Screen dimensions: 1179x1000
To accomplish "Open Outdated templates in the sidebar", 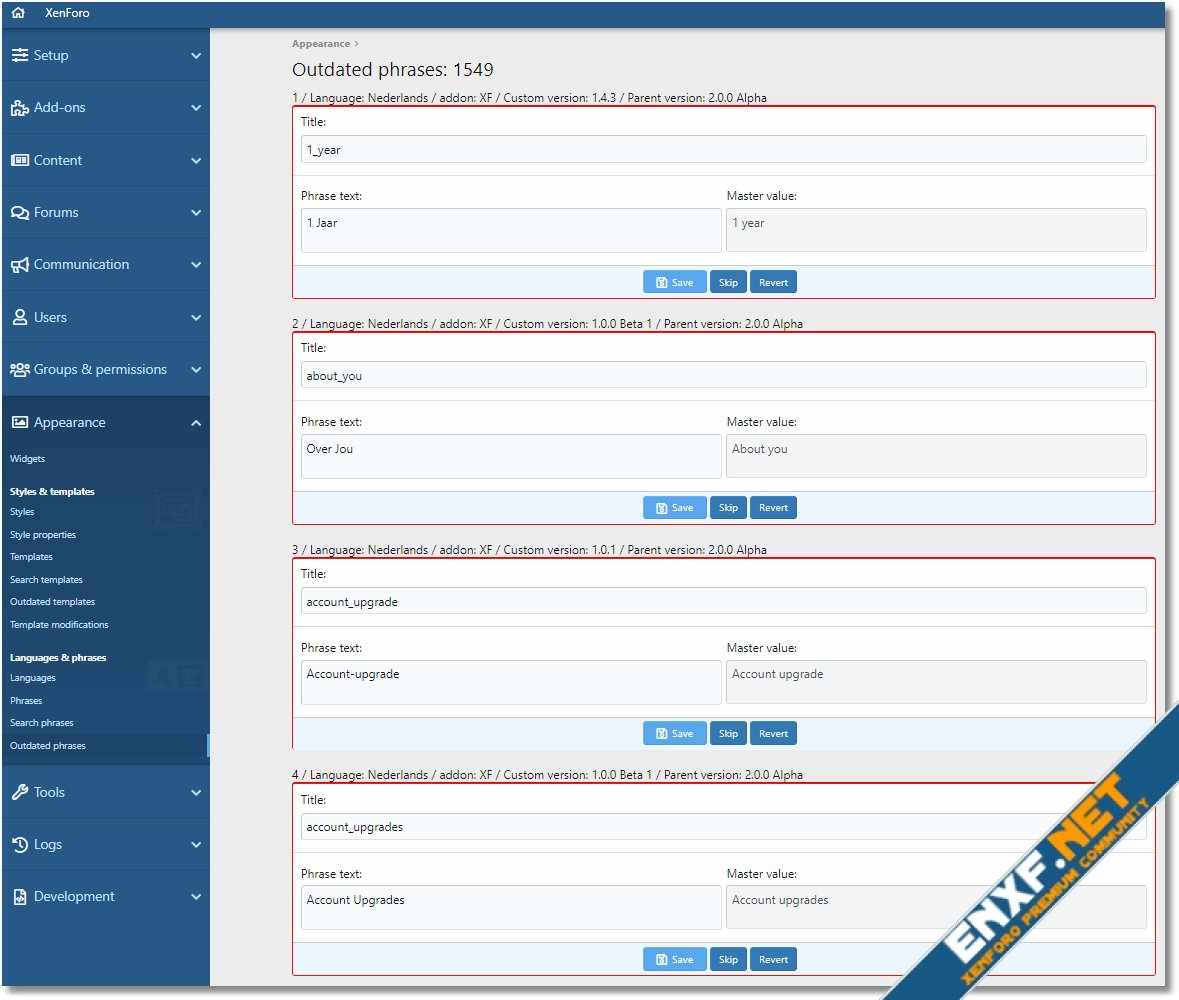I will pyautogui.click(x=52, y=602).
